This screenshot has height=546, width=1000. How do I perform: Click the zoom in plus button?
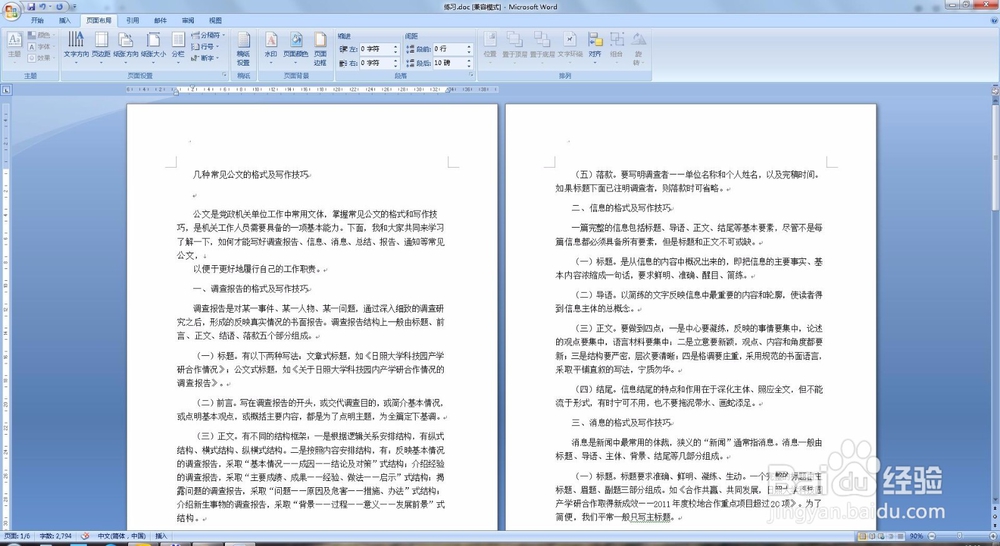point(995,536)
